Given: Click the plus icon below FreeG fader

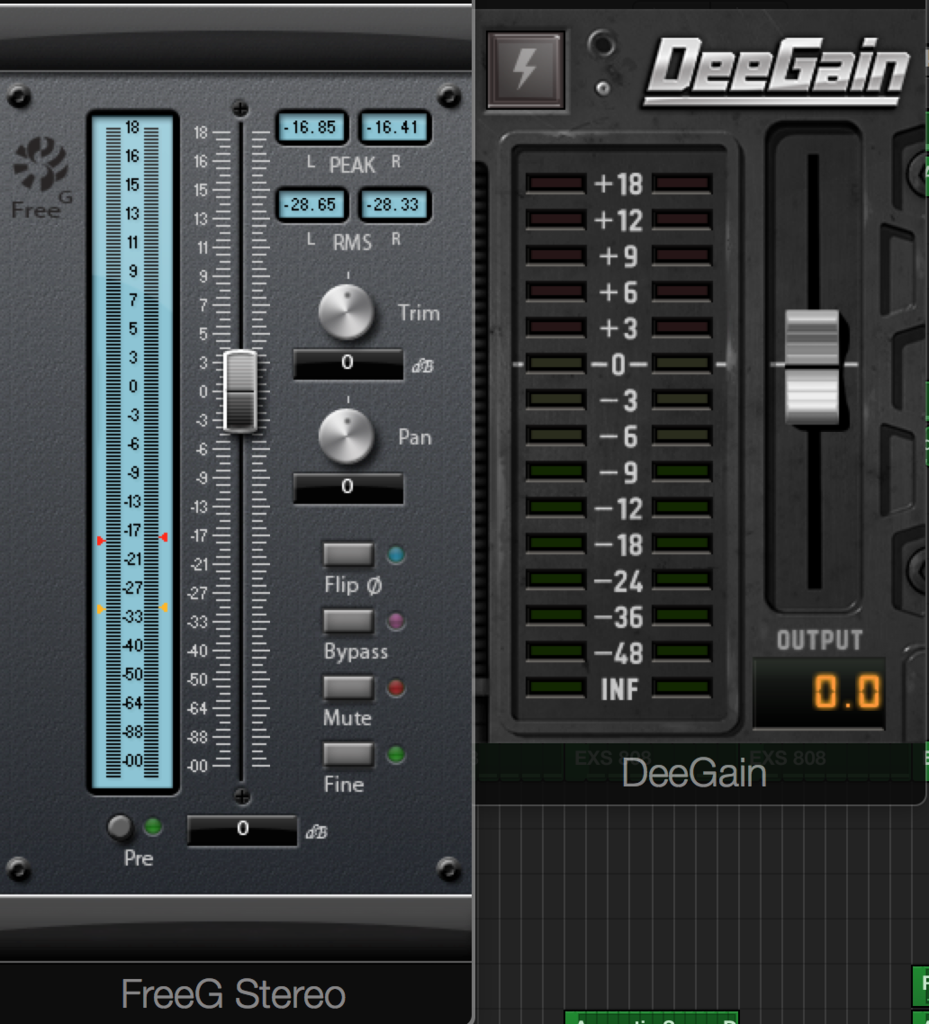Looking at the screenshot, I should pyautogui.click(x=242, y=796).
